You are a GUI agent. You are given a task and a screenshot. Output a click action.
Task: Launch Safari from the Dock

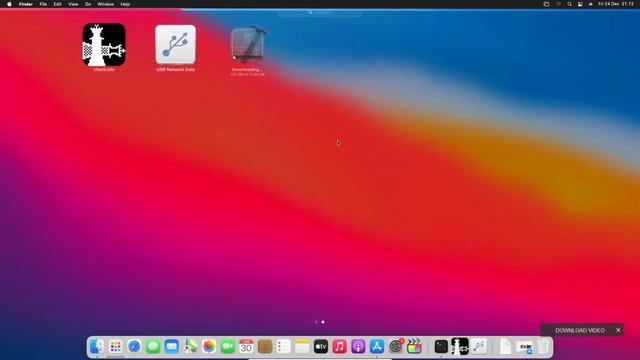134,347
